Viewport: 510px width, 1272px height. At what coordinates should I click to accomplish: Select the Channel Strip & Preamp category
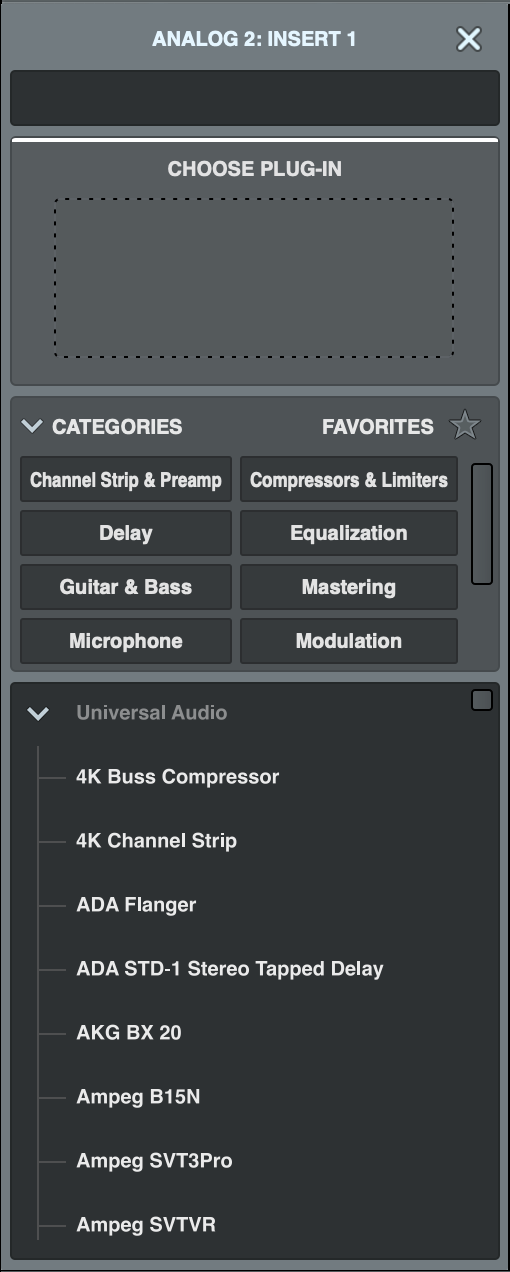pyautogui.click(x=126, y=479)
